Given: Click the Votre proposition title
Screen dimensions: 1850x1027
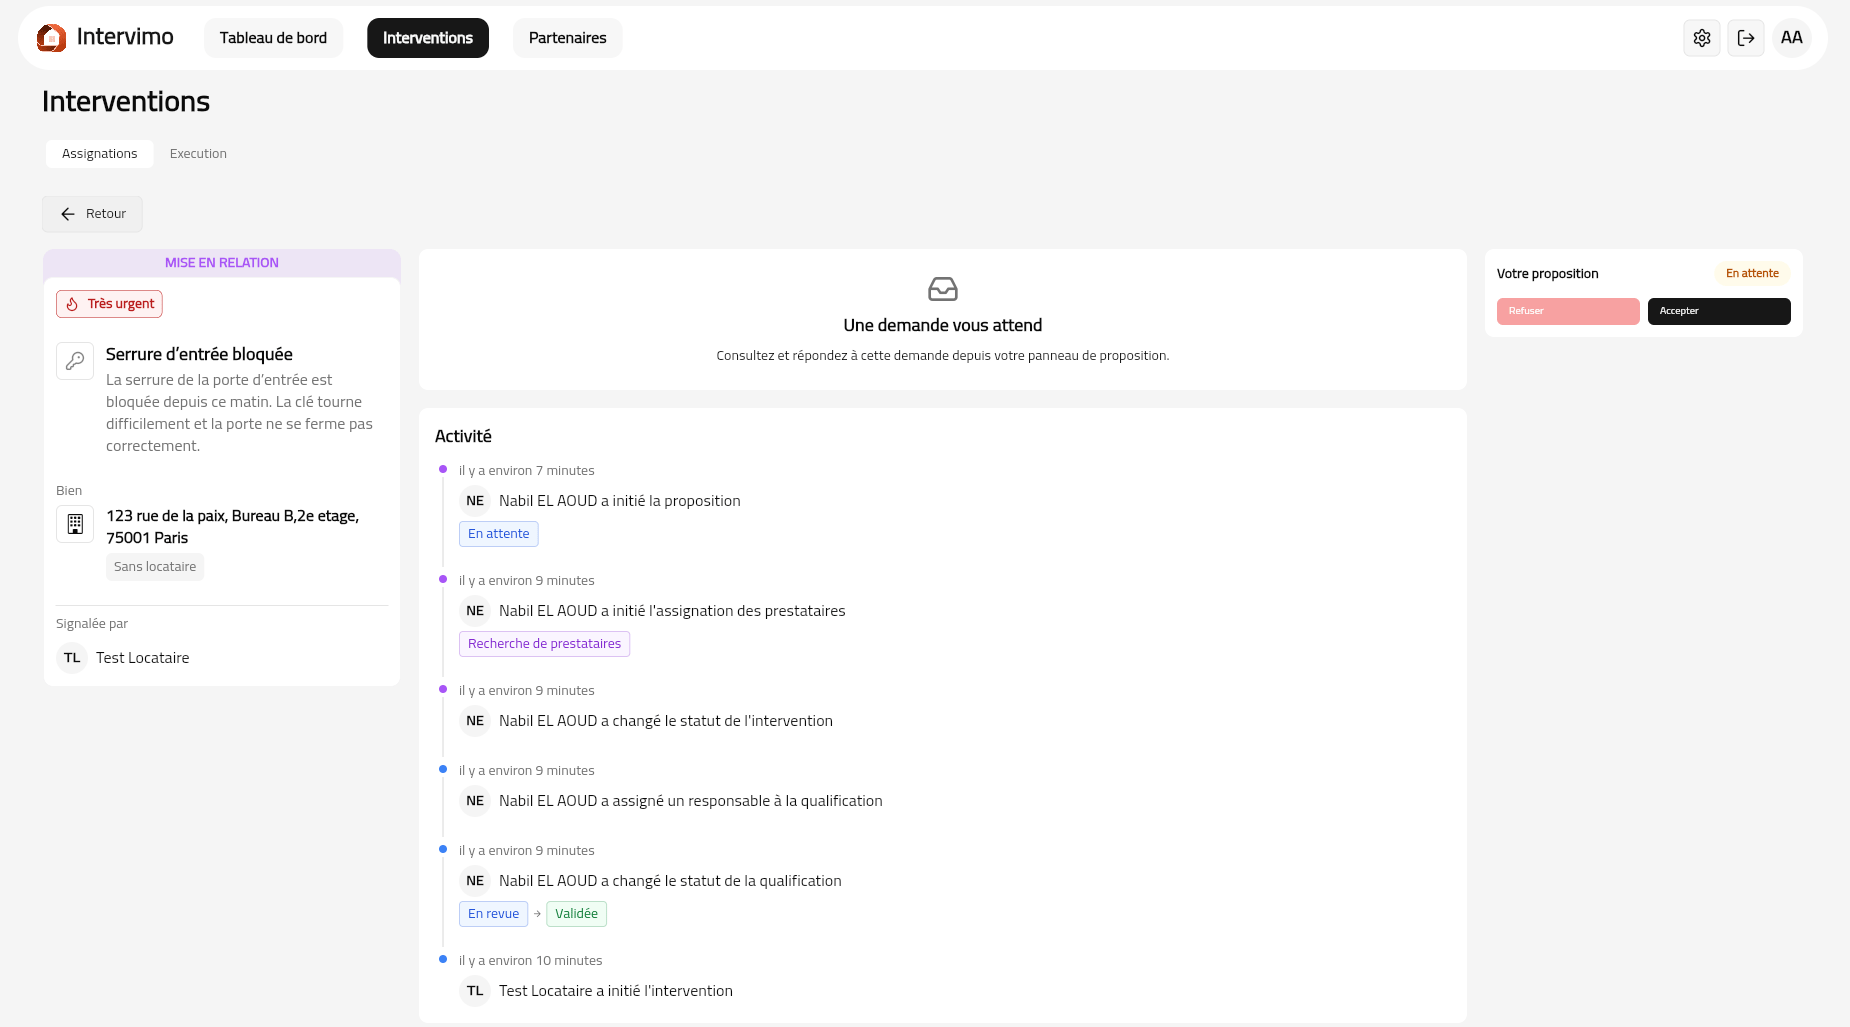Looking at the screenshot, I should pyautogui.click(x=1548, y=274).
